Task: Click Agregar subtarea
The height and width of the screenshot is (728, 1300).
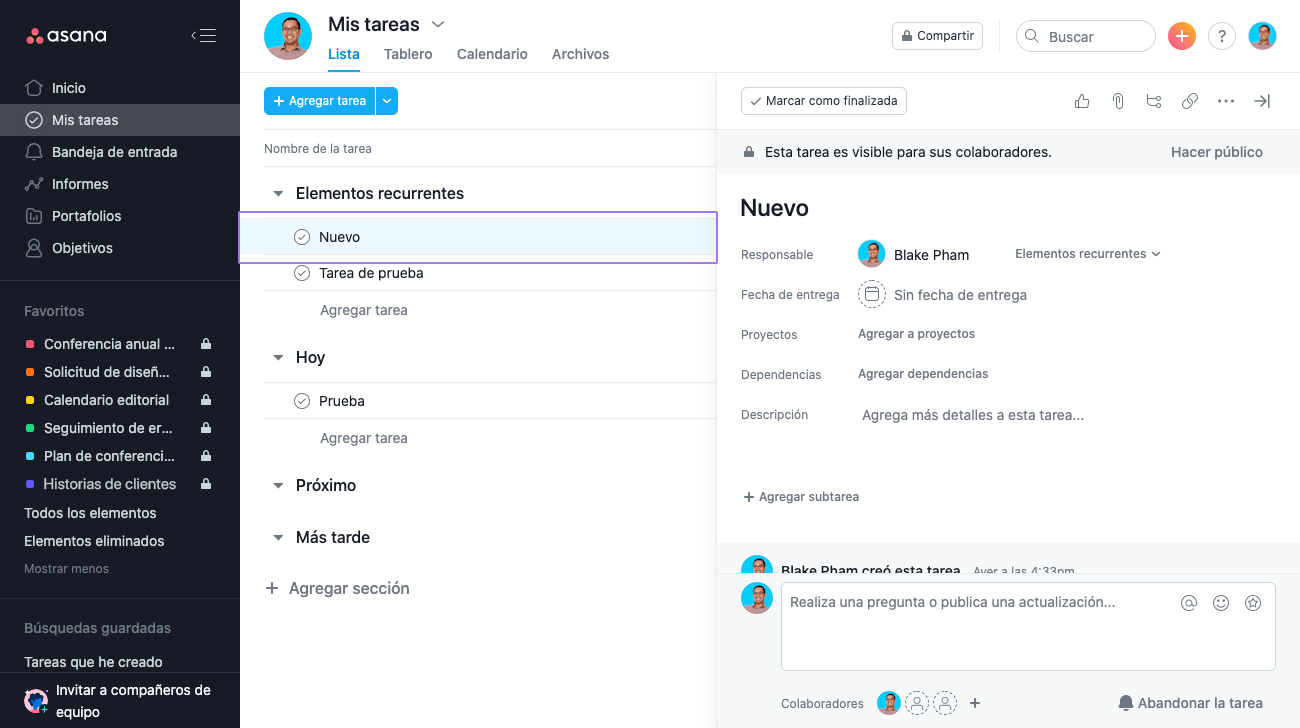Action: pos(801,497)
